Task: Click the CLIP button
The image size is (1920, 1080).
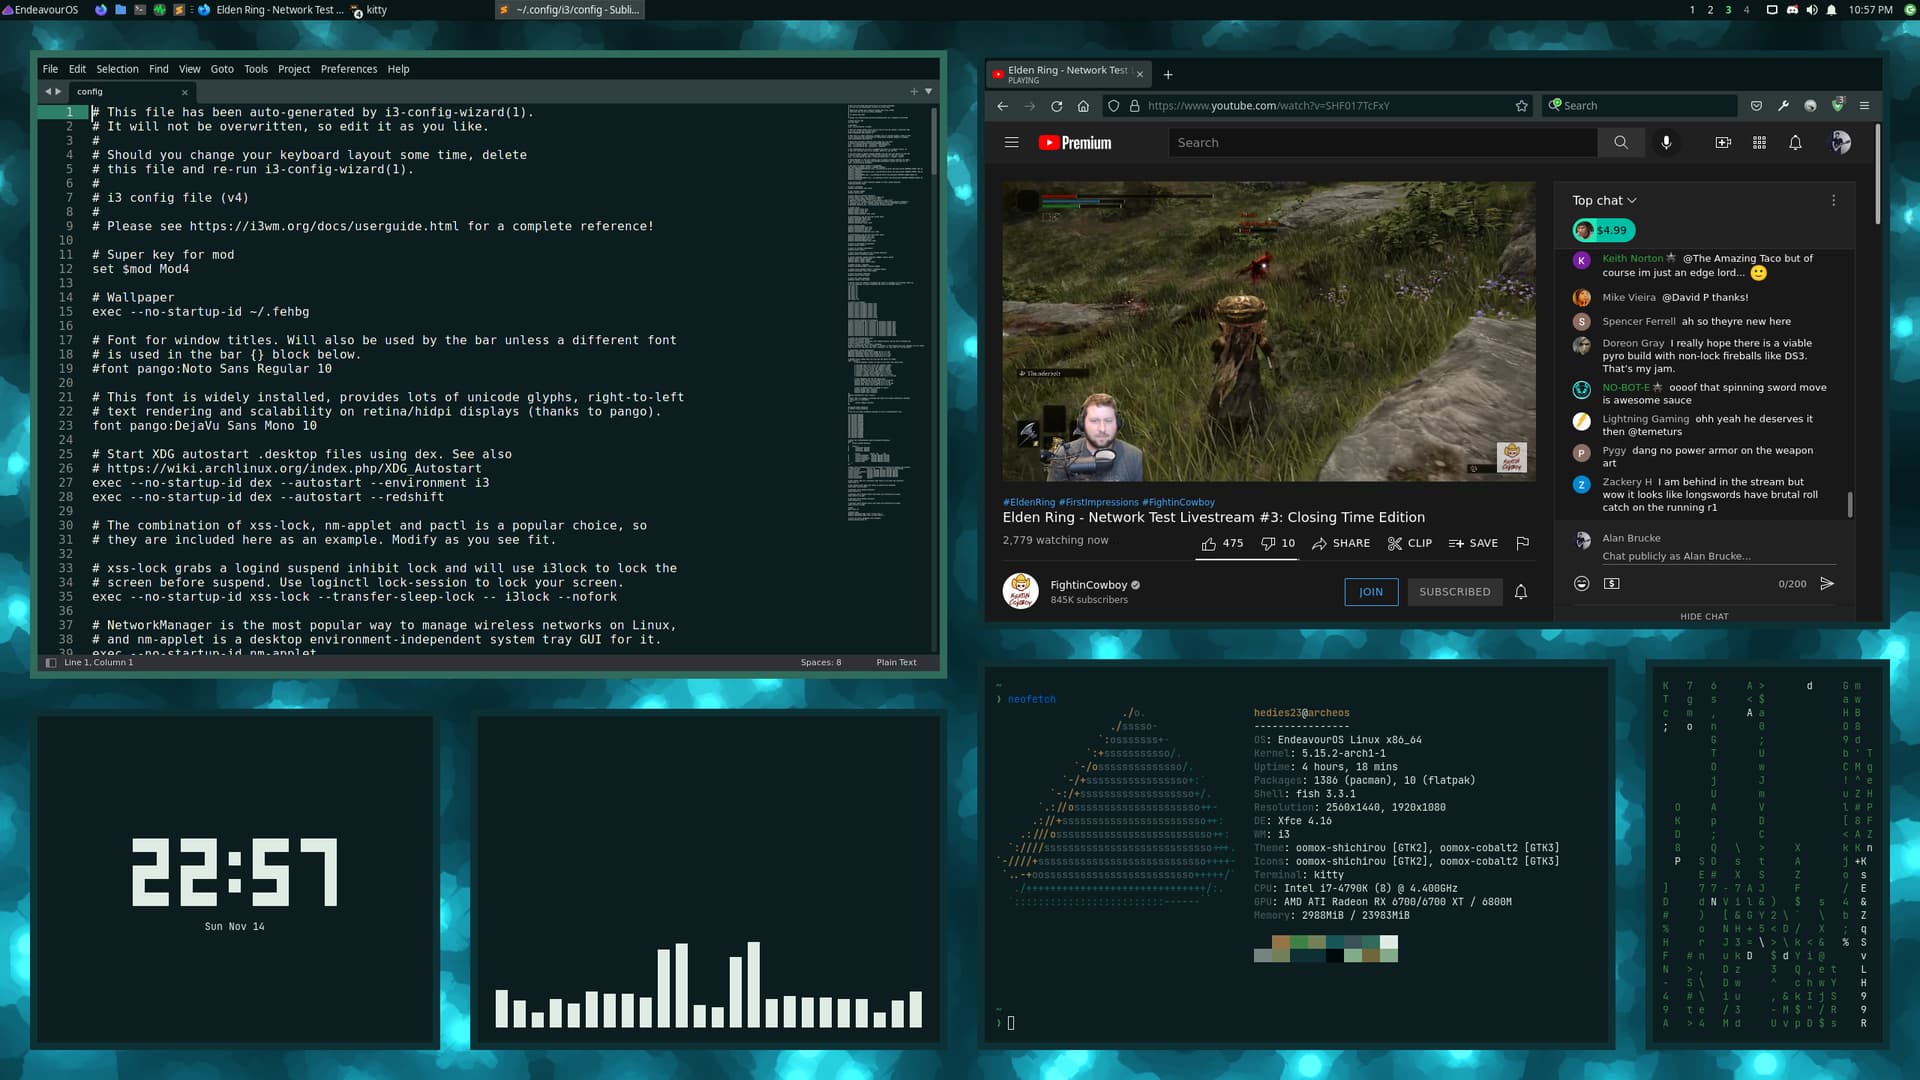Action: (x=1410, y=543)
